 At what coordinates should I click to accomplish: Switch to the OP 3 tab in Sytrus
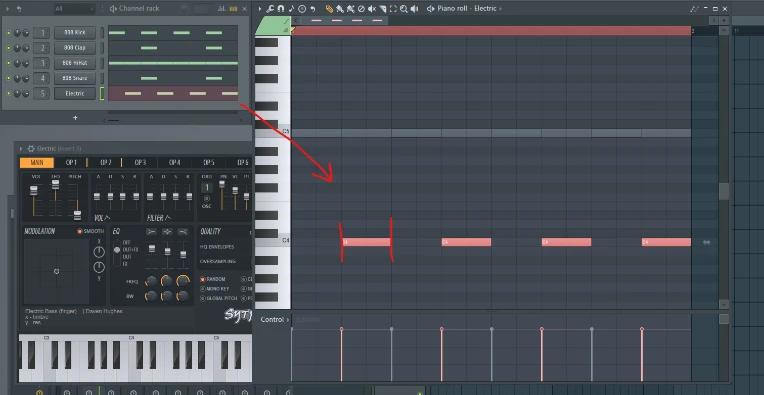pos(140,163)
